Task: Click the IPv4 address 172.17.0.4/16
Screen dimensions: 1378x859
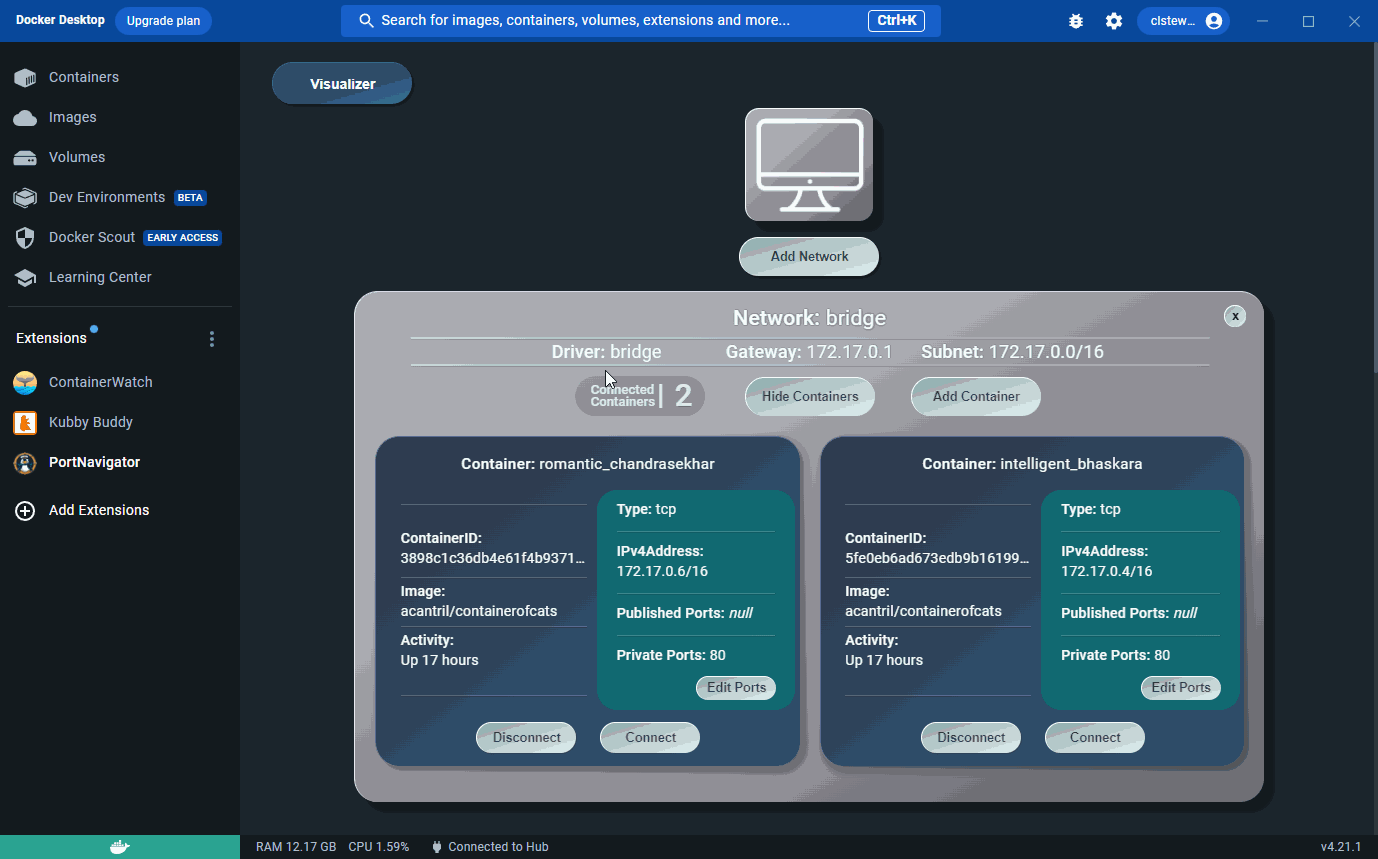Action: [x=1107, y=572]
